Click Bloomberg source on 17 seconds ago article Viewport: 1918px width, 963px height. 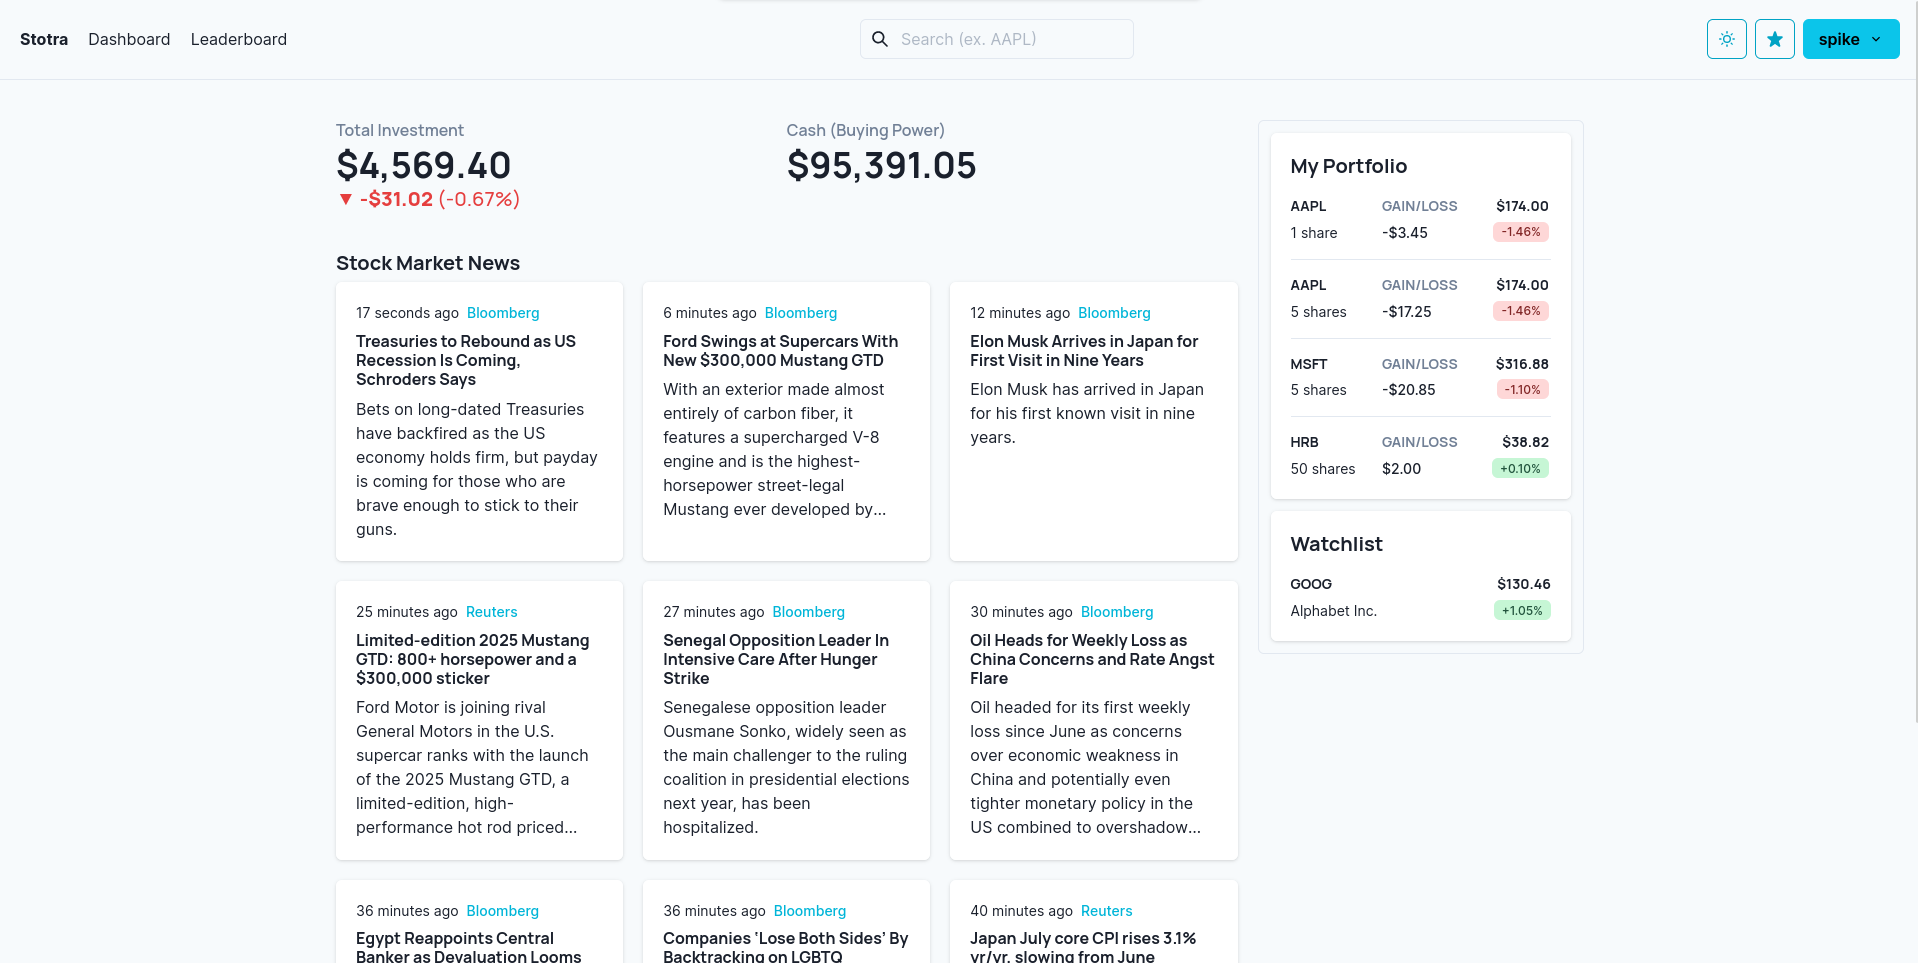[503, 313]
